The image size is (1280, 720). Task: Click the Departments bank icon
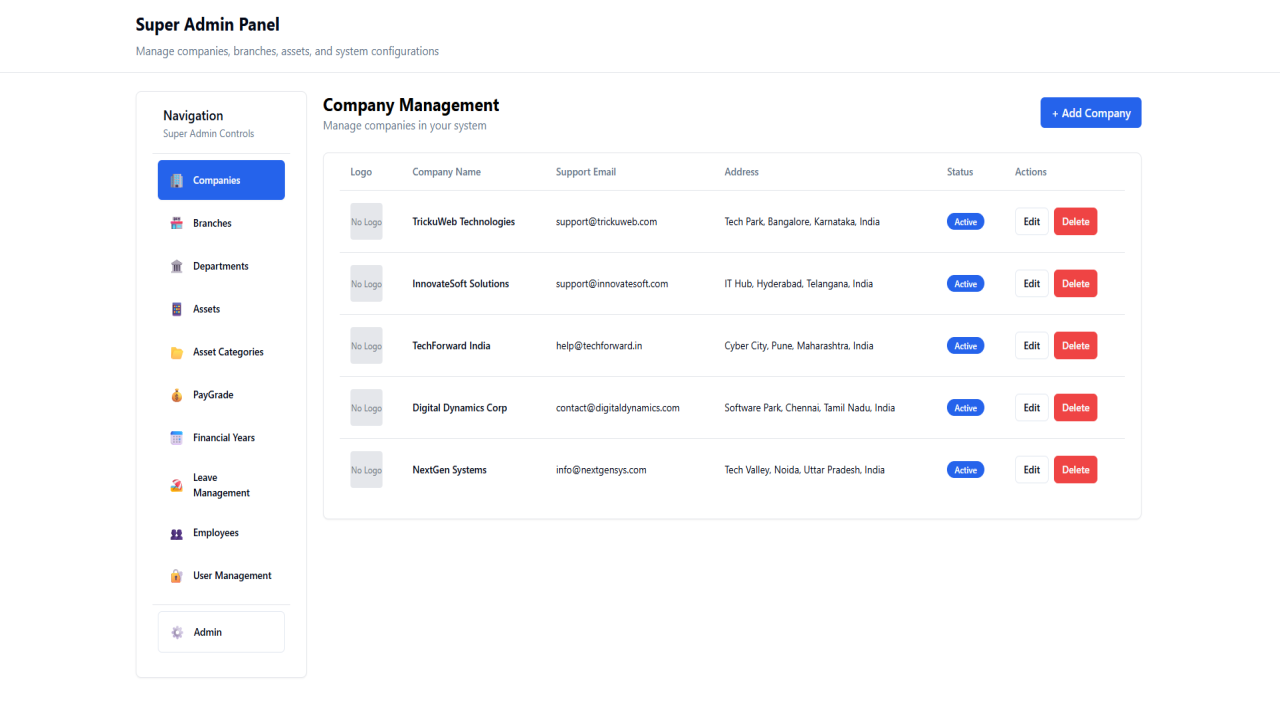[x=177, y=267]
